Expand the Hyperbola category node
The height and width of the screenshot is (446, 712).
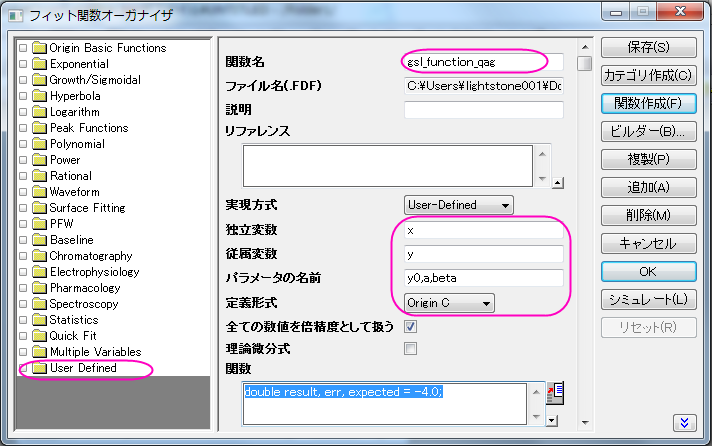click(23, 96)
